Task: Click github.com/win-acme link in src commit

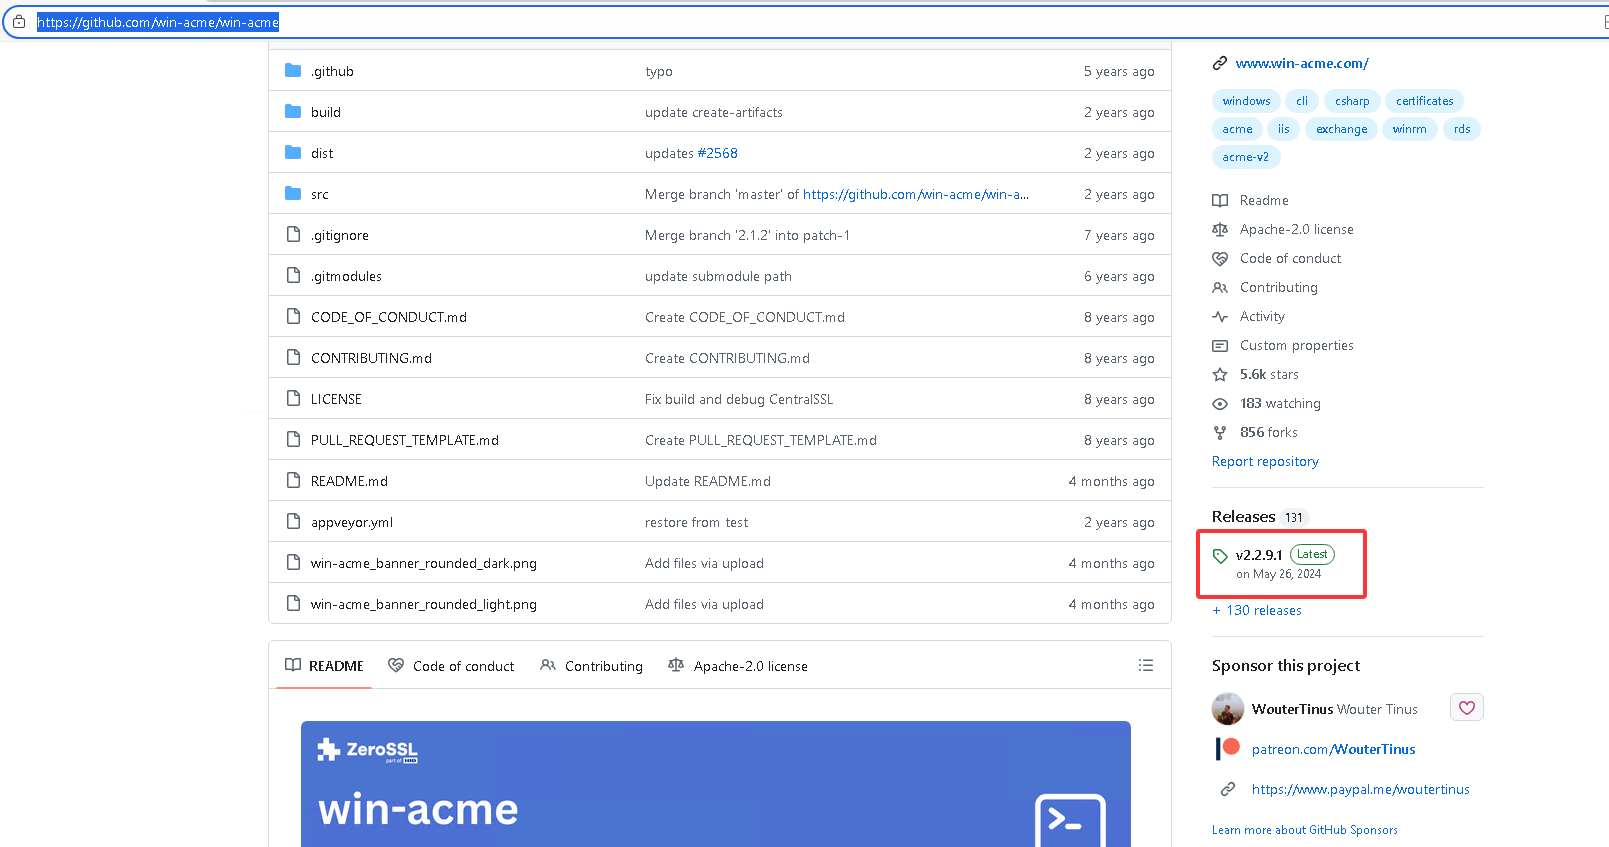Action: pyautogui.click(x=916, y=194)
